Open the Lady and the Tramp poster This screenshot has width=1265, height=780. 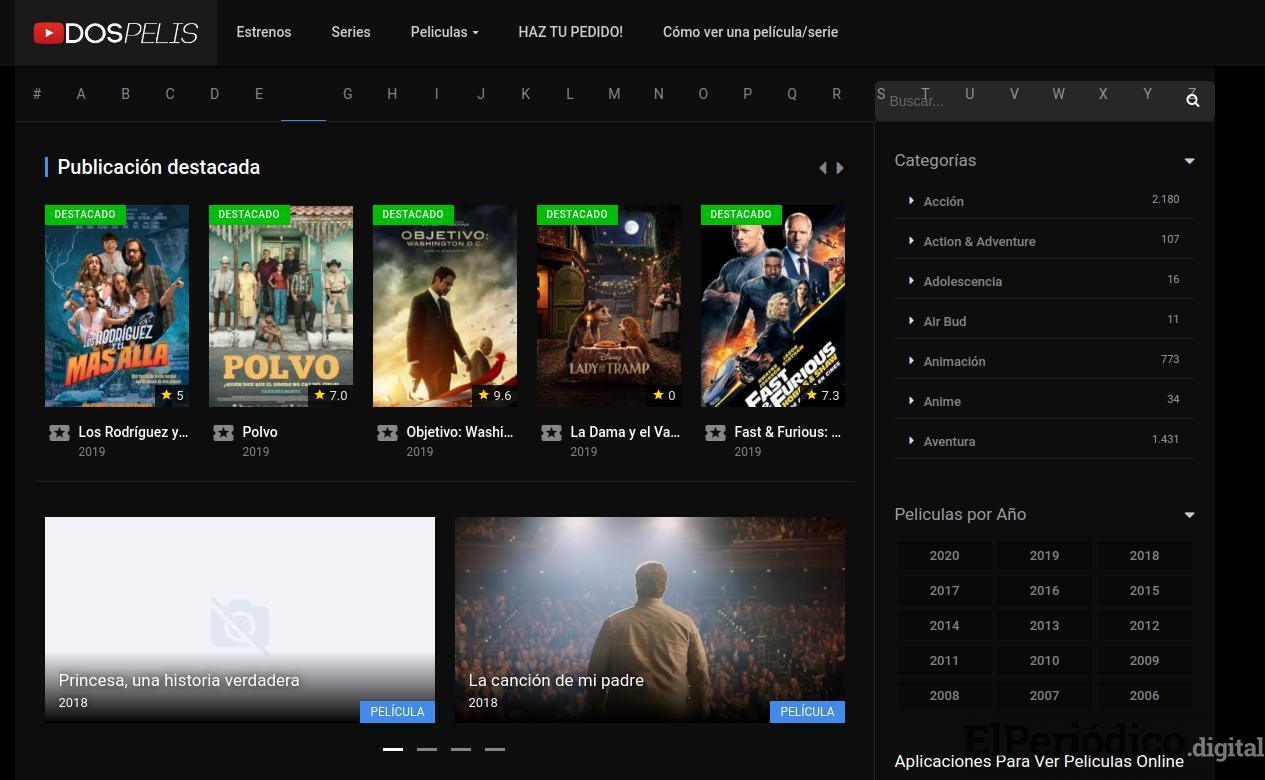609,306
